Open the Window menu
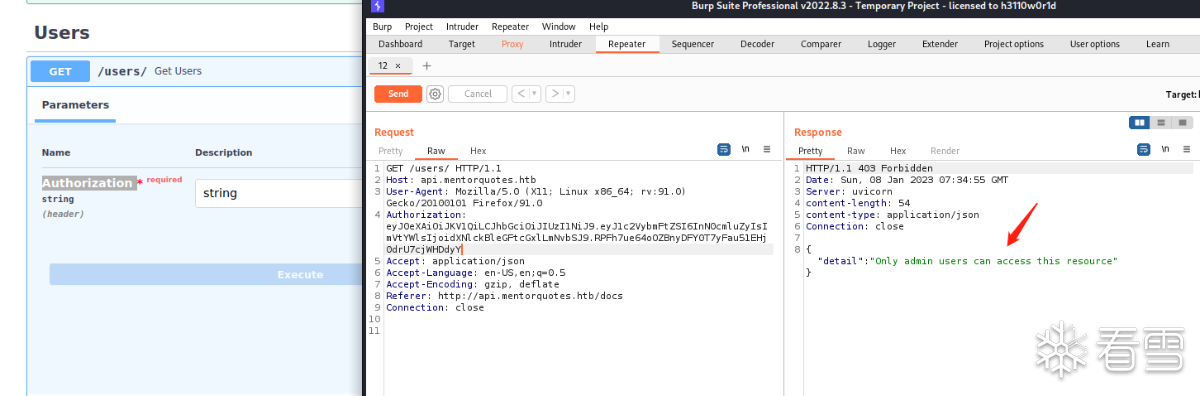Image resolution: width=1200 pixels, height=396 pixels. point(559,27)
